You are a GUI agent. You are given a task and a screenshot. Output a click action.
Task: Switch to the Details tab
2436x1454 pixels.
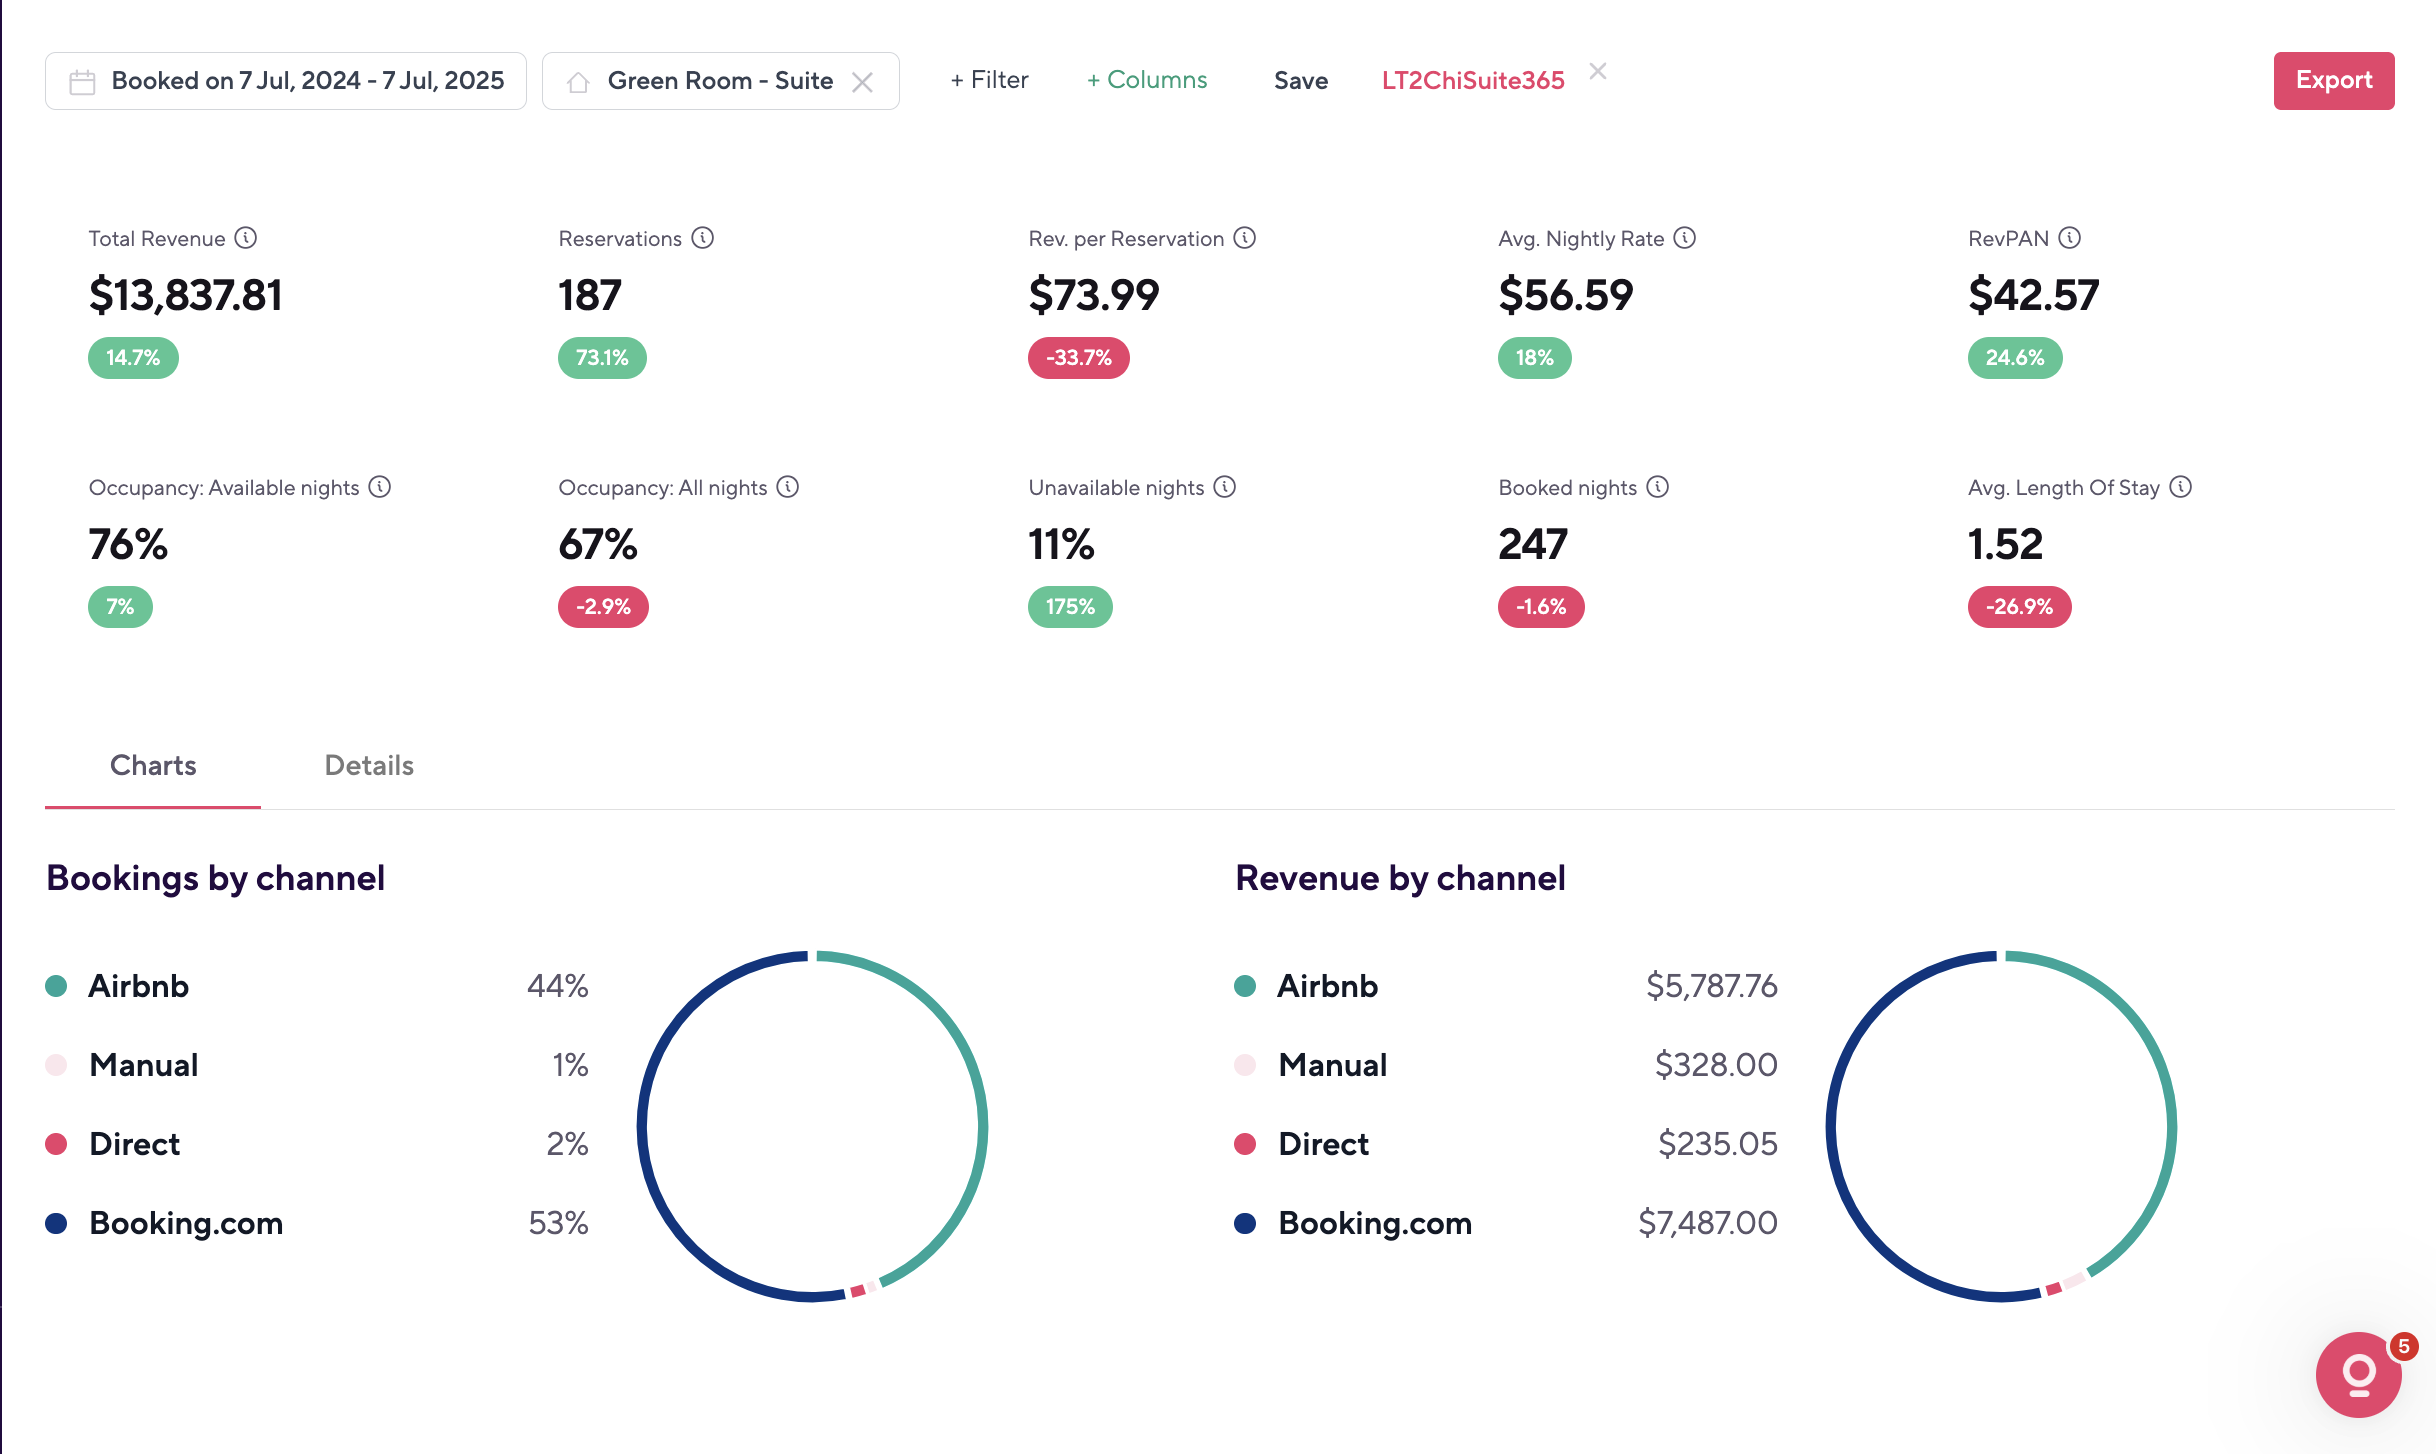(369, 765)
